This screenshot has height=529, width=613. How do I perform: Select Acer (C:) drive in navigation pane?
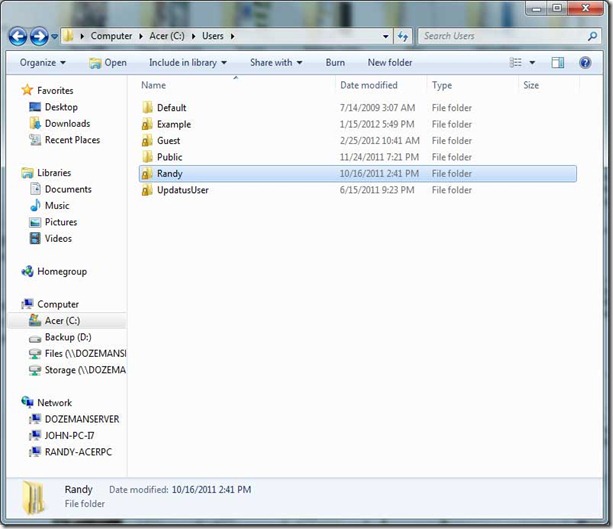pos(62,321)
